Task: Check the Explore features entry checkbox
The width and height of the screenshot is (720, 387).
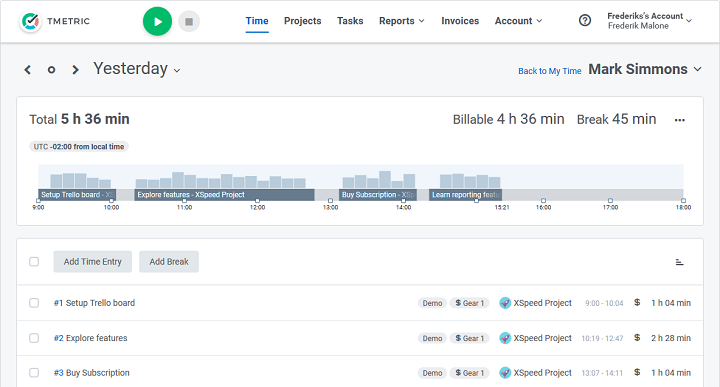Action: 34,338
